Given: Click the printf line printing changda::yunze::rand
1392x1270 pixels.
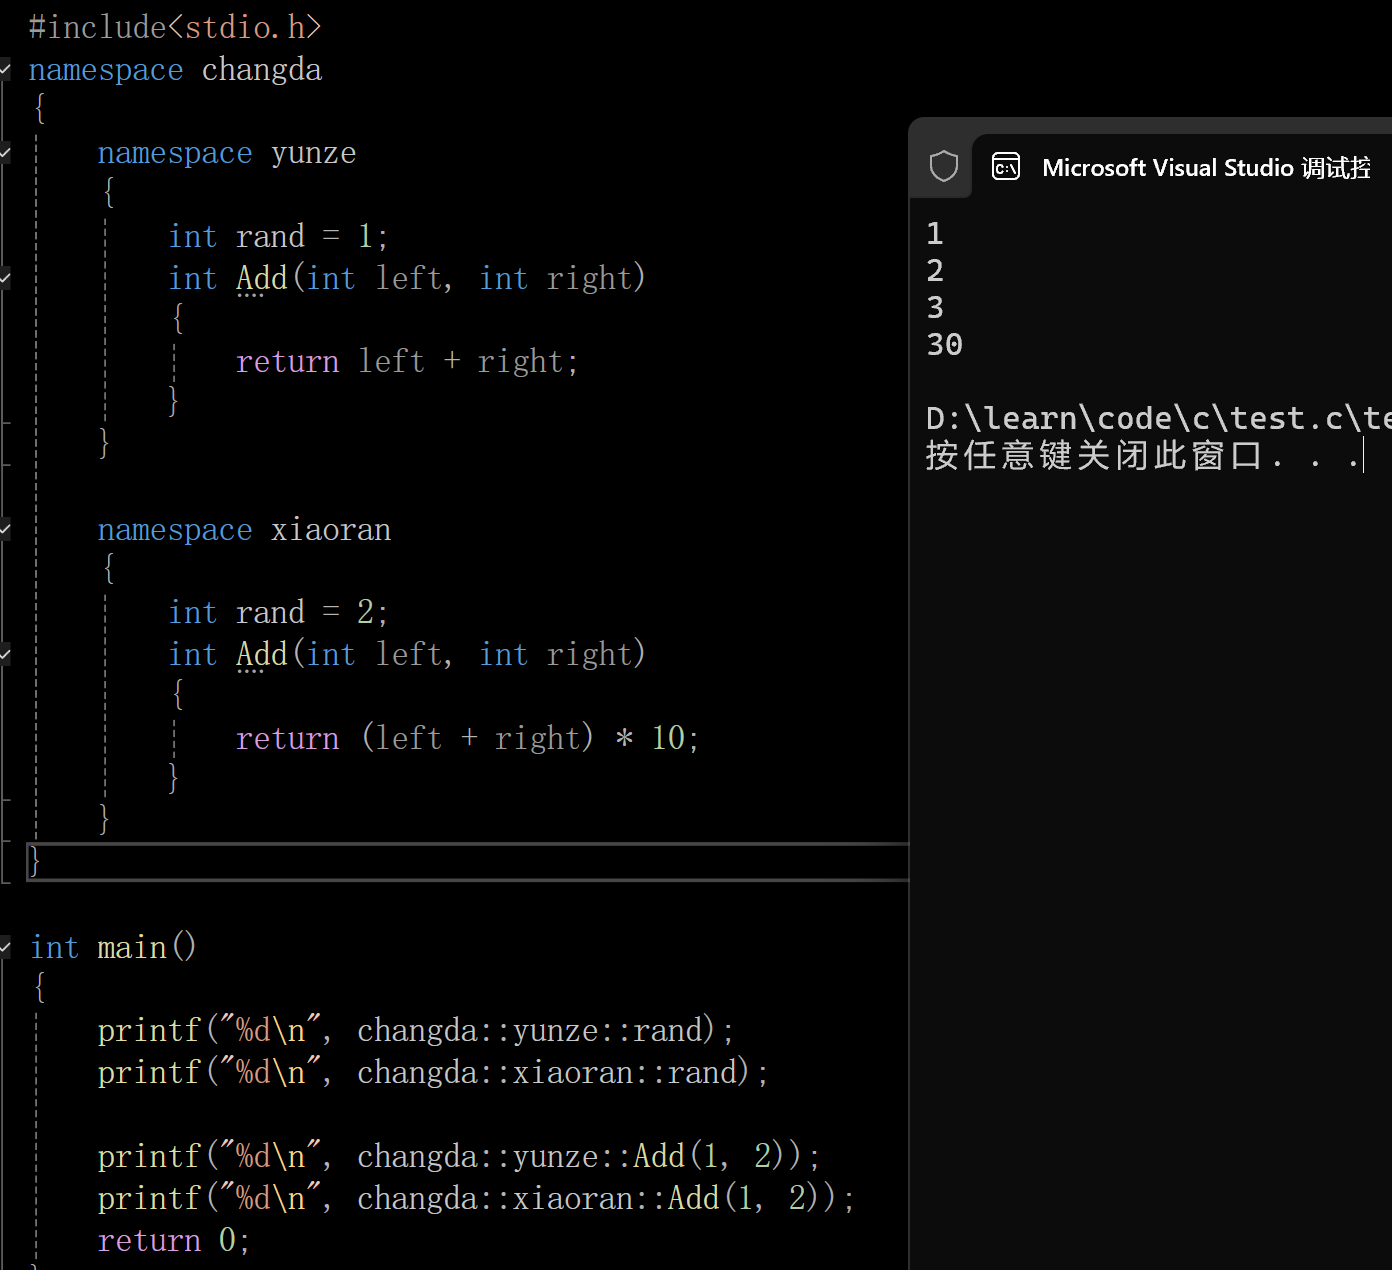Looking at the screenshot, I should point(416,1030).
